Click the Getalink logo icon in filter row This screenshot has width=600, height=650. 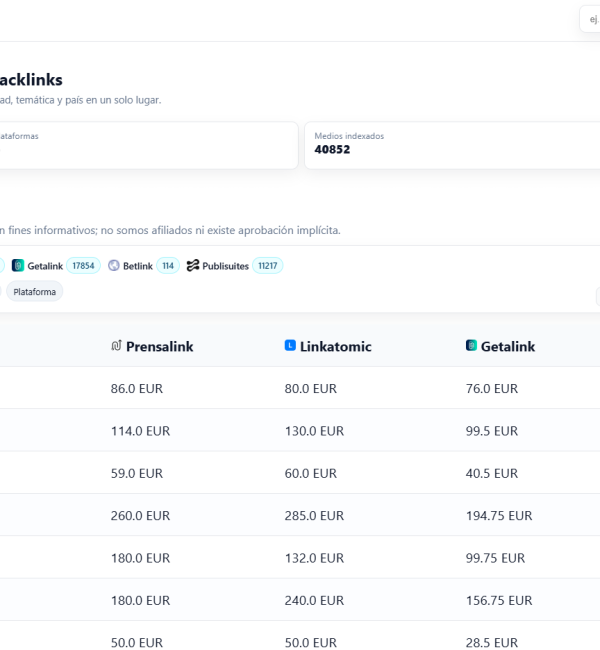tap(18, 265)
